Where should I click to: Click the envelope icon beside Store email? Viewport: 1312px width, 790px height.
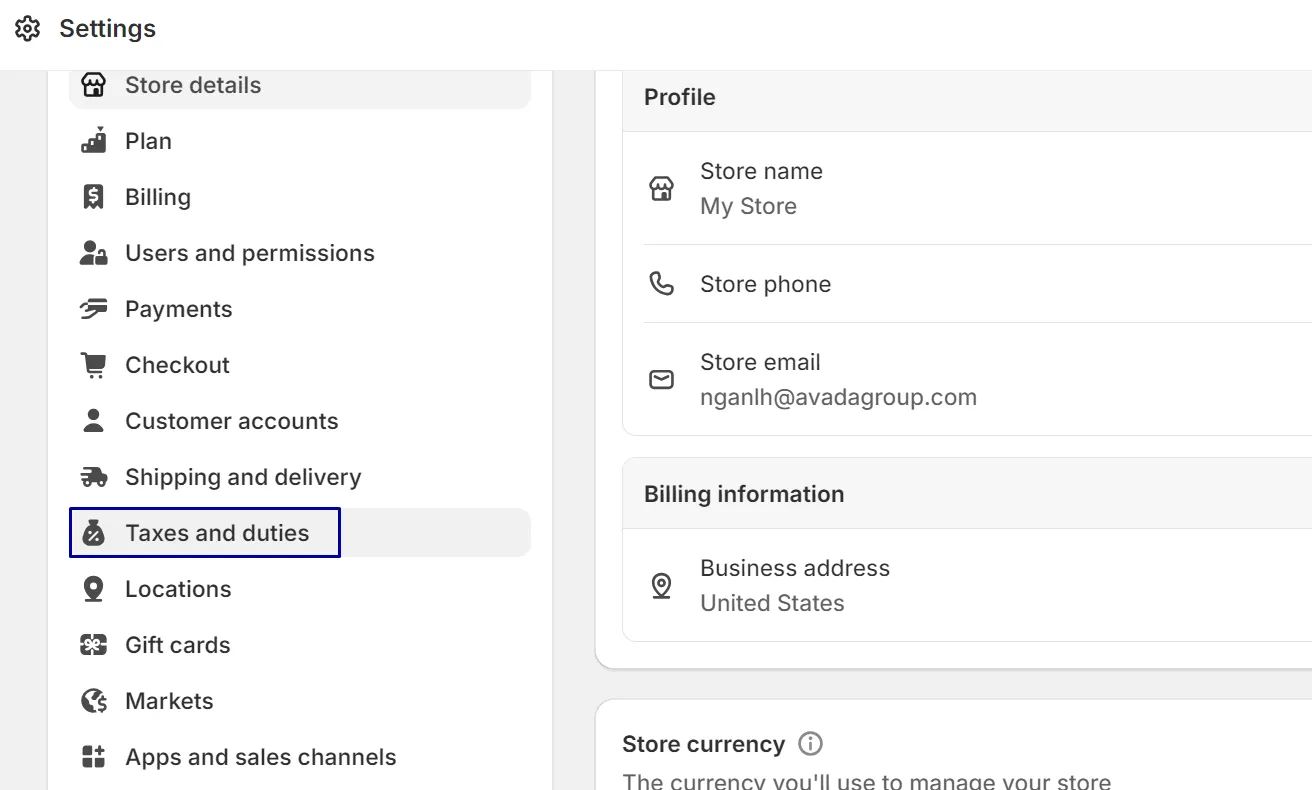coord(661,380)
